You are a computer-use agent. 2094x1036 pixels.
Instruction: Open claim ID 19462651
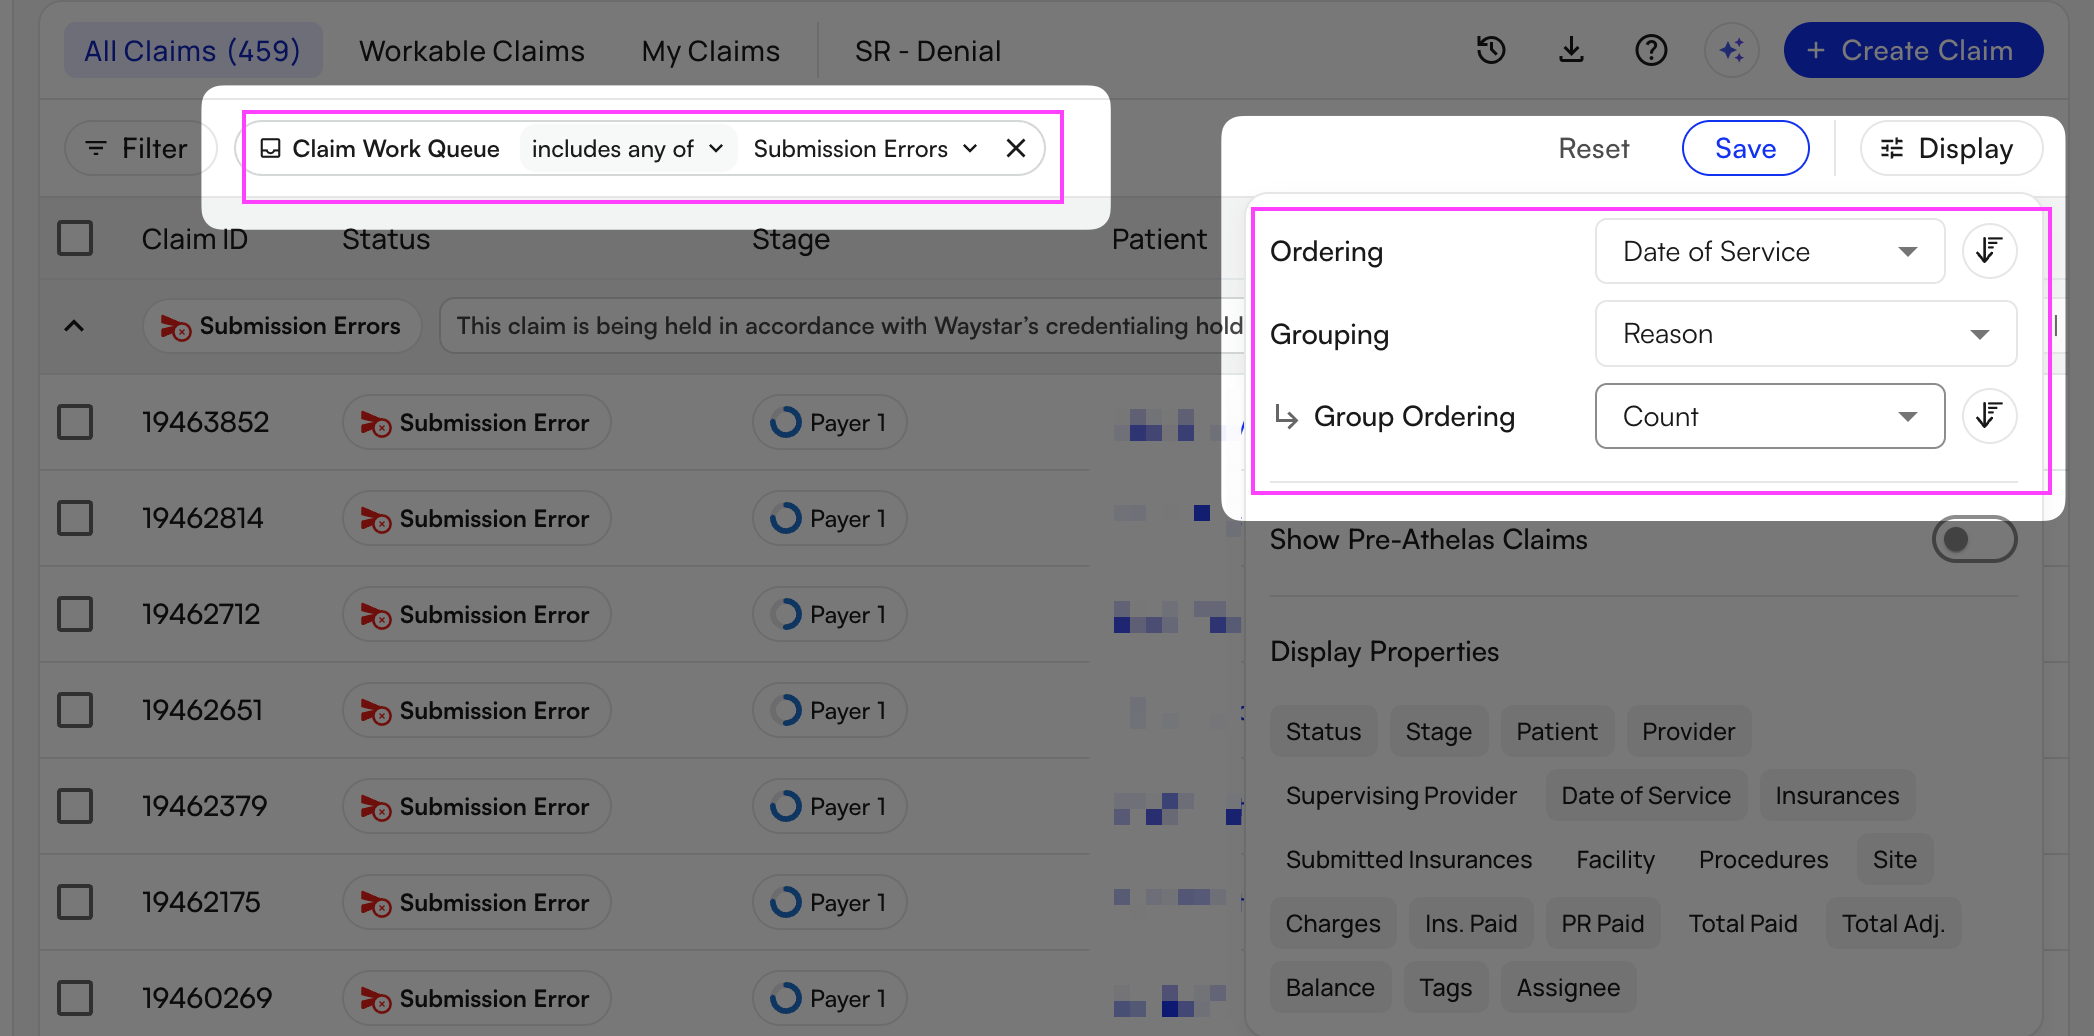[202, 710]
